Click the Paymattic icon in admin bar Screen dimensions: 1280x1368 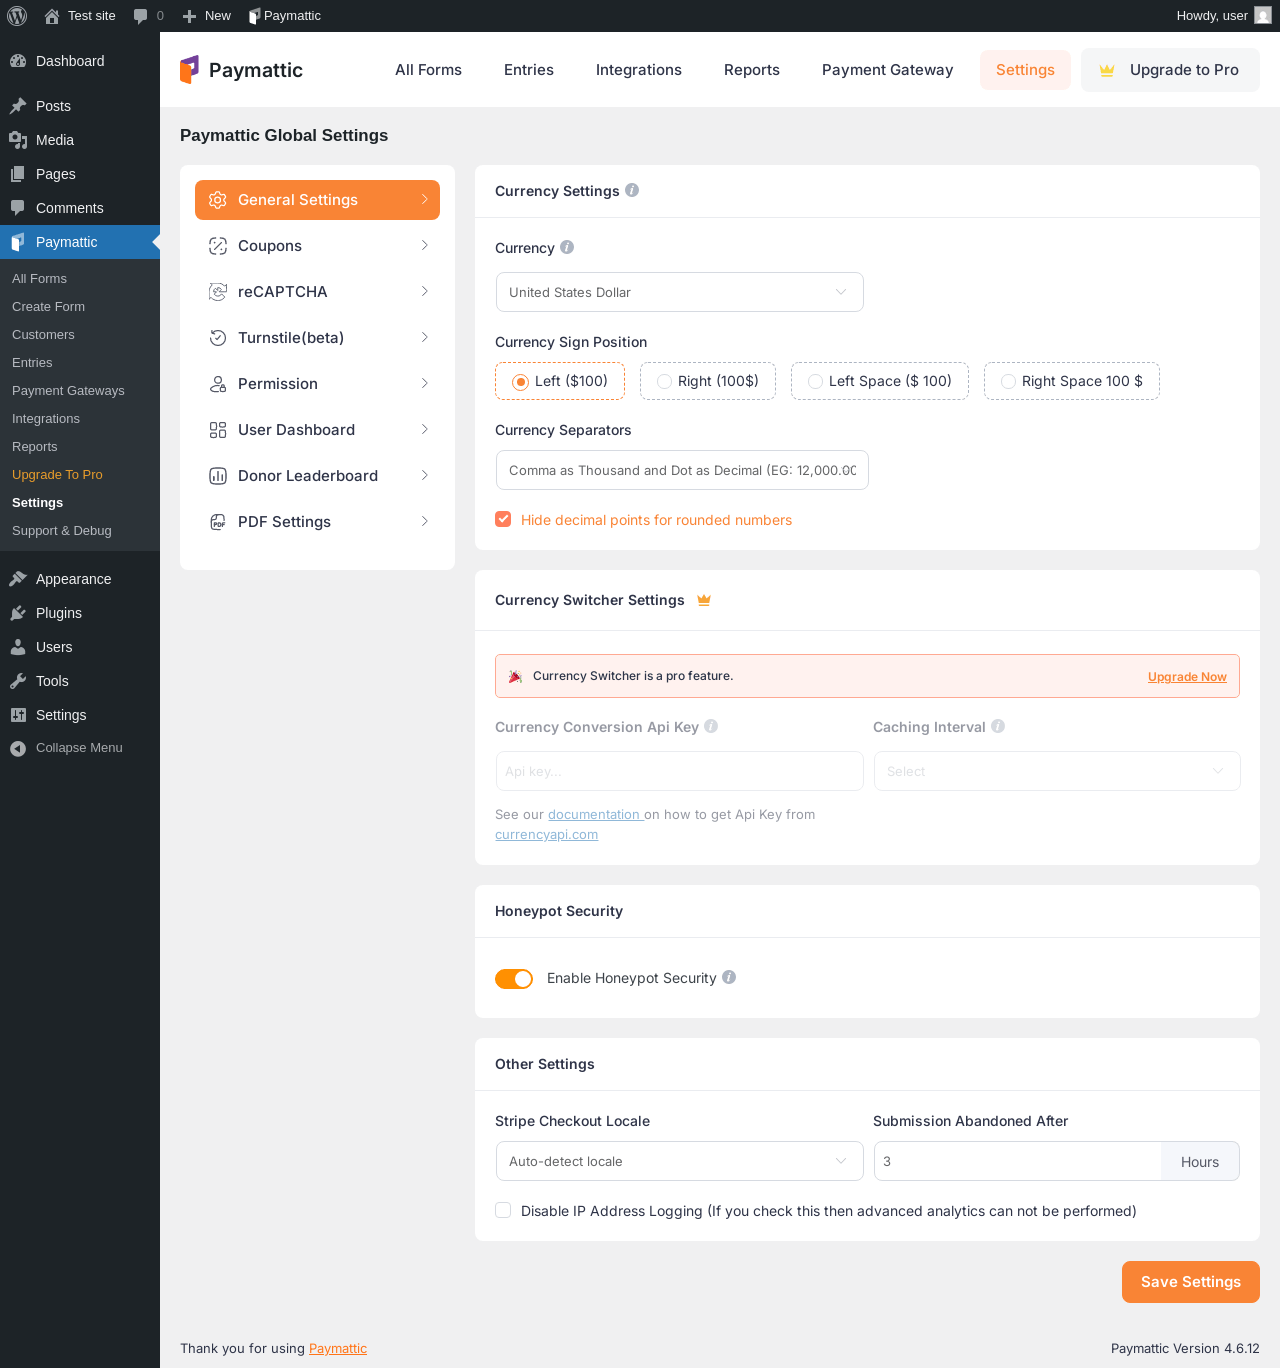pyautogui.click(x=254, y=16)
